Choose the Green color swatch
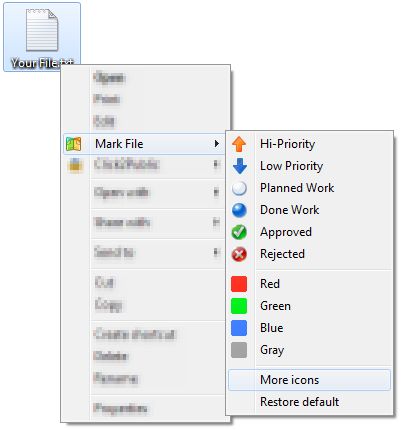This screenshot has width=401, height=430. click(x=239, y=306)
